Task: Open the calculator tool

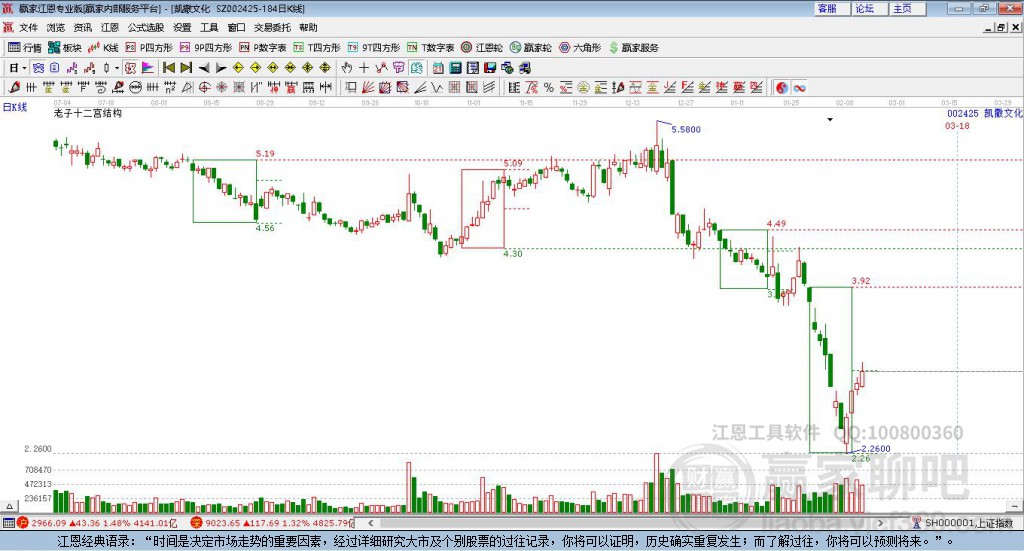Action: [x=455, y=68]
